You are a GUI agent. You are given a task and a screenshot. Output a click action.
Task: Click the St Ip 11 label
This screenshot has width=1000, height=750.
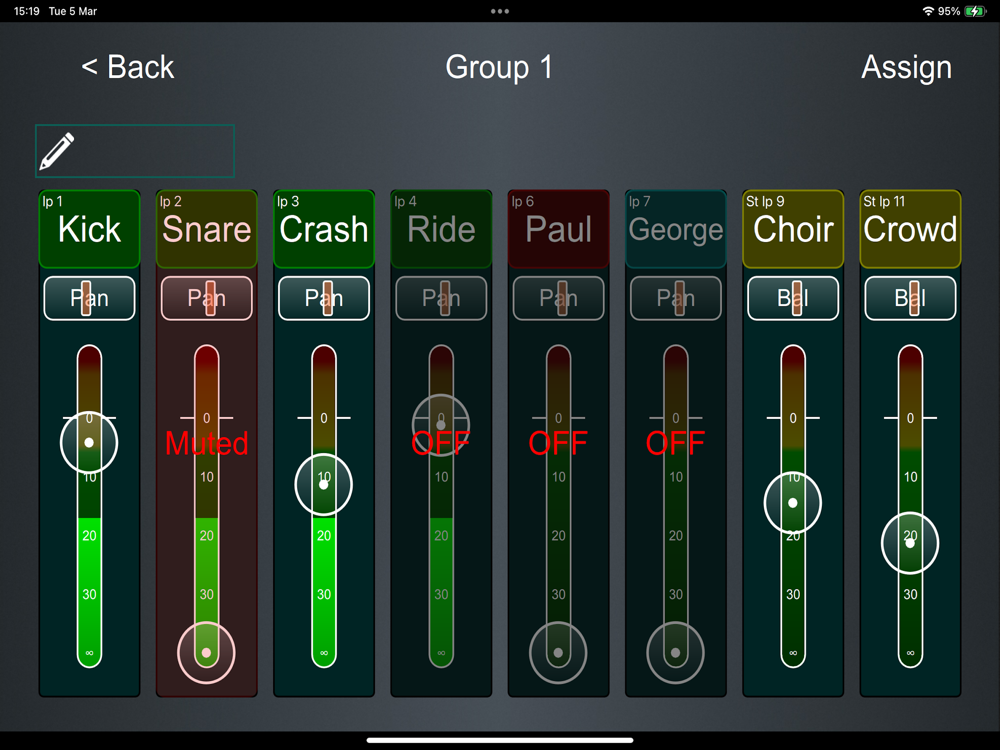[x=884, y=202]
